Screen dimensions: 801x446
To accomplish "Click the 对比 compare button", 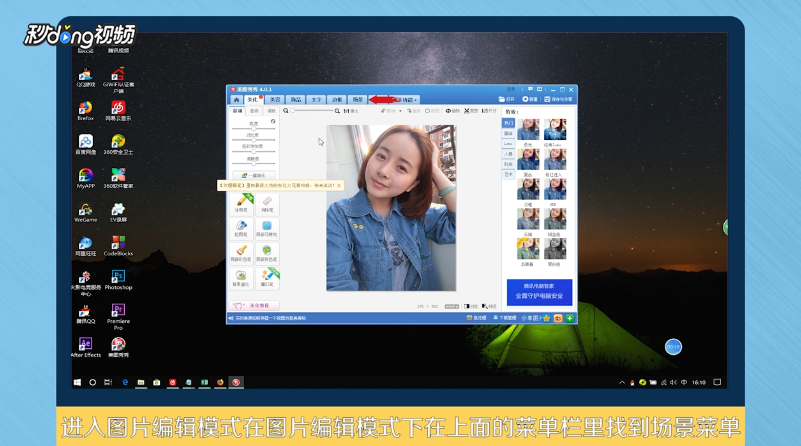I will tap(471, 307).
